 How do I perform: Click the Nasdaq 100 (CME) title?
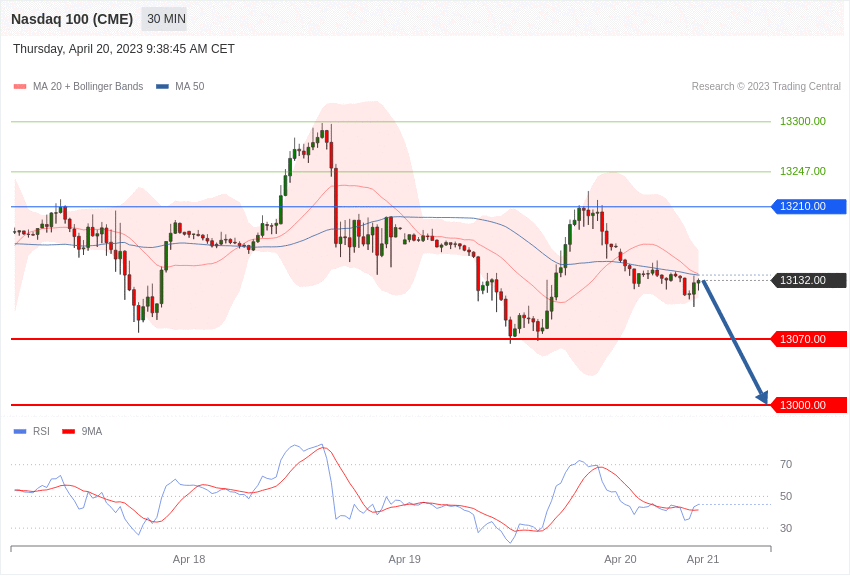(72, 19)
